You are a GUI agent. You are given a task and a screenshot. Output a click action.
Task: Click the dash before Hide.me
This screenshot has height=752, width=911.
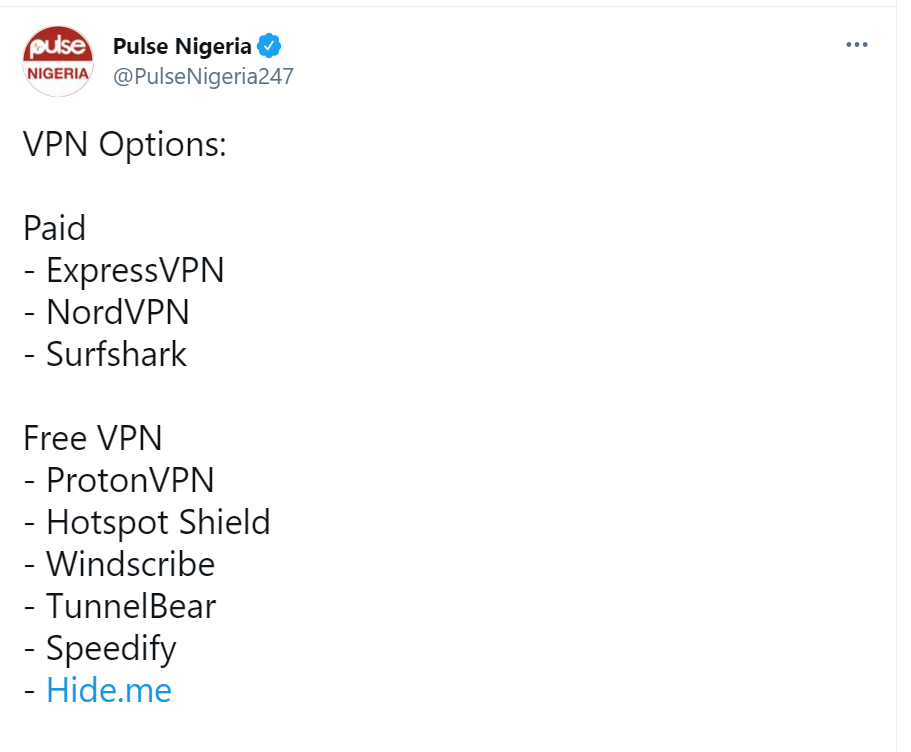point(30,691)
